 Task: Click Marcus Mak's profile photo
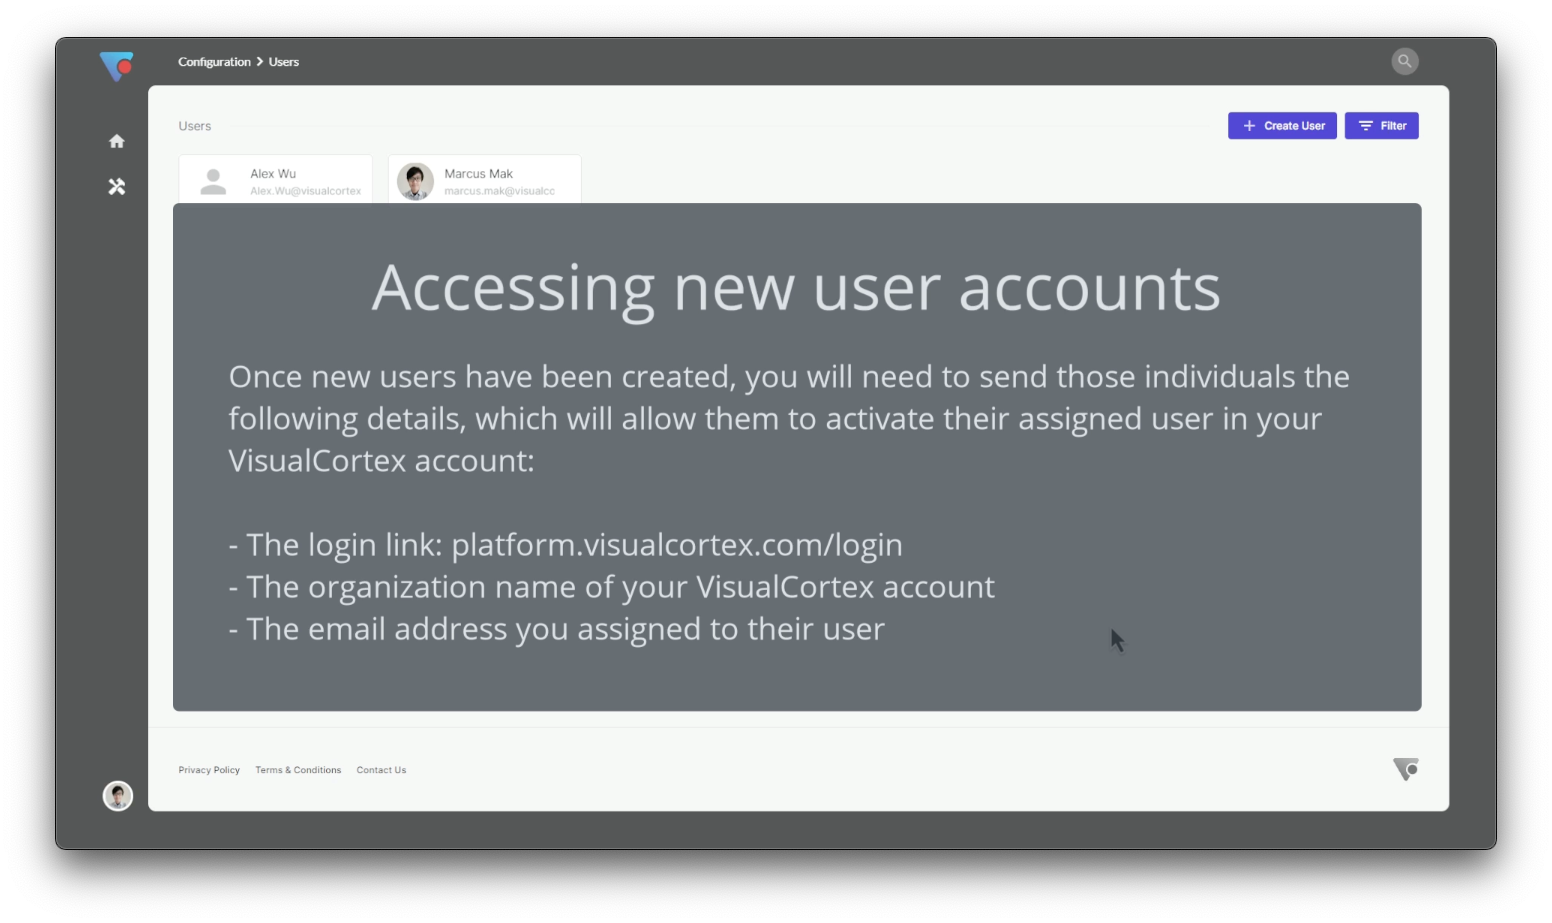coord(415,182)
